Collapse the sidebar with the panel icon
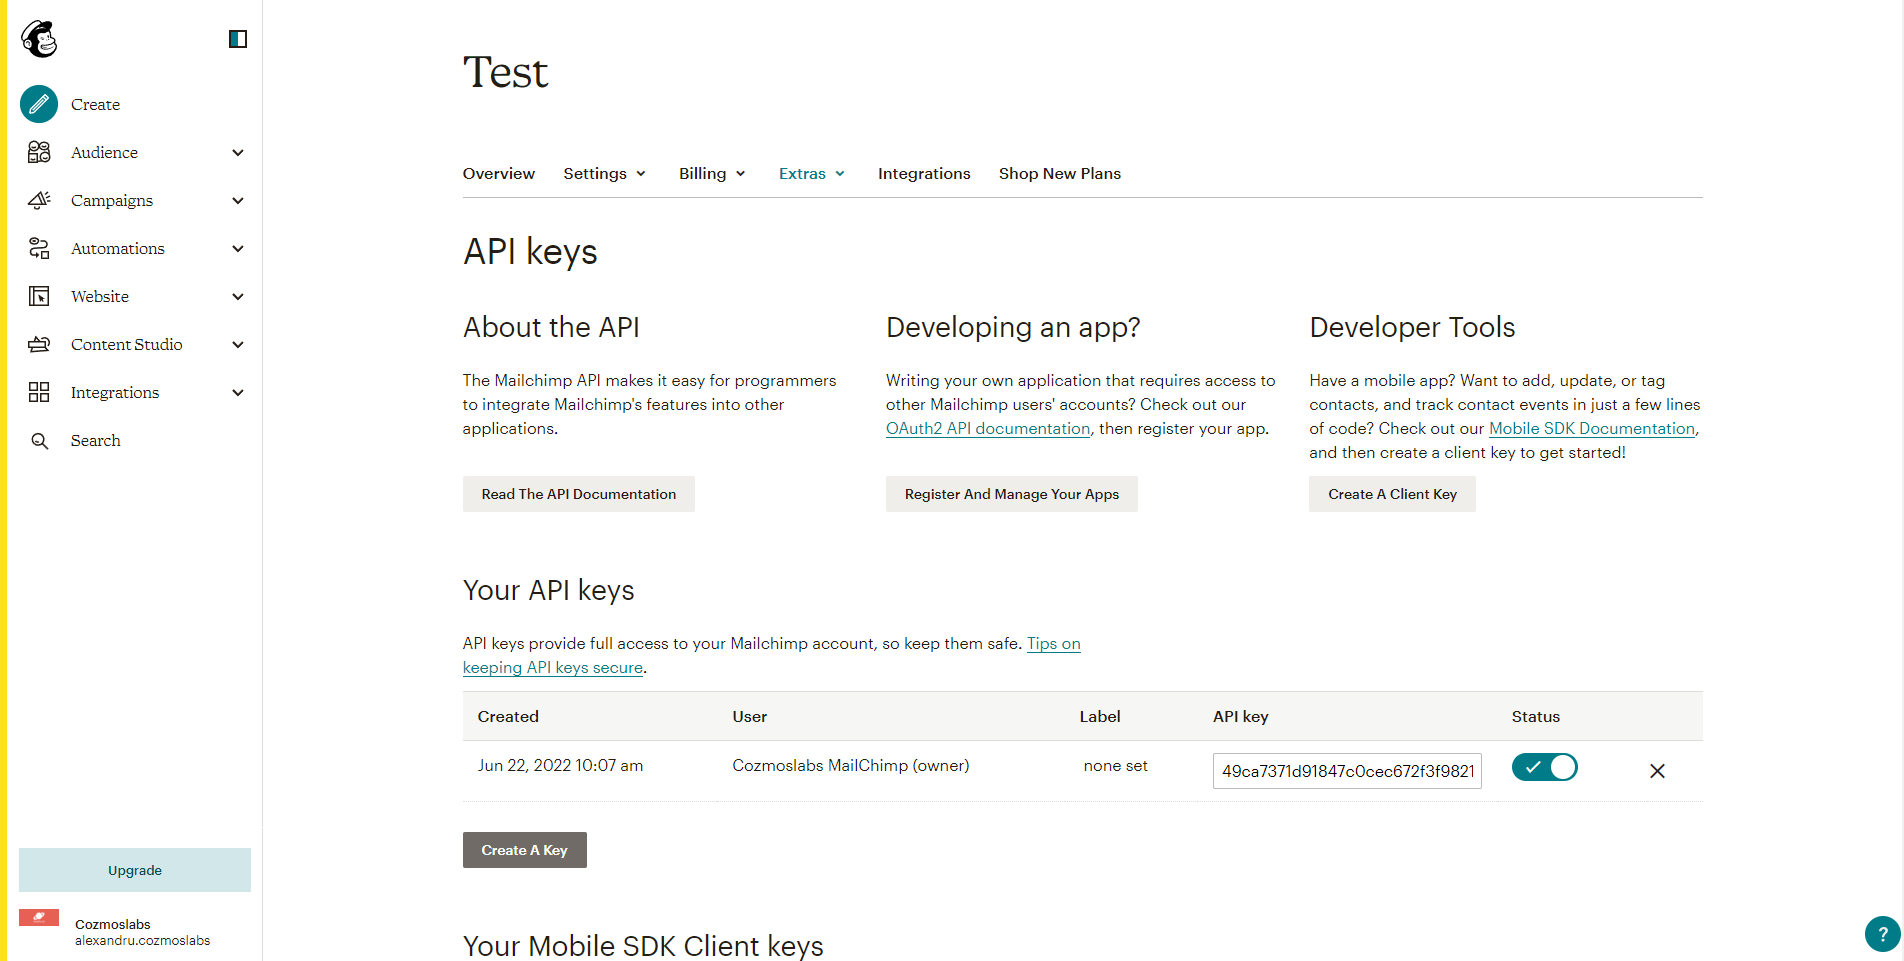 [x=238, y=39]
